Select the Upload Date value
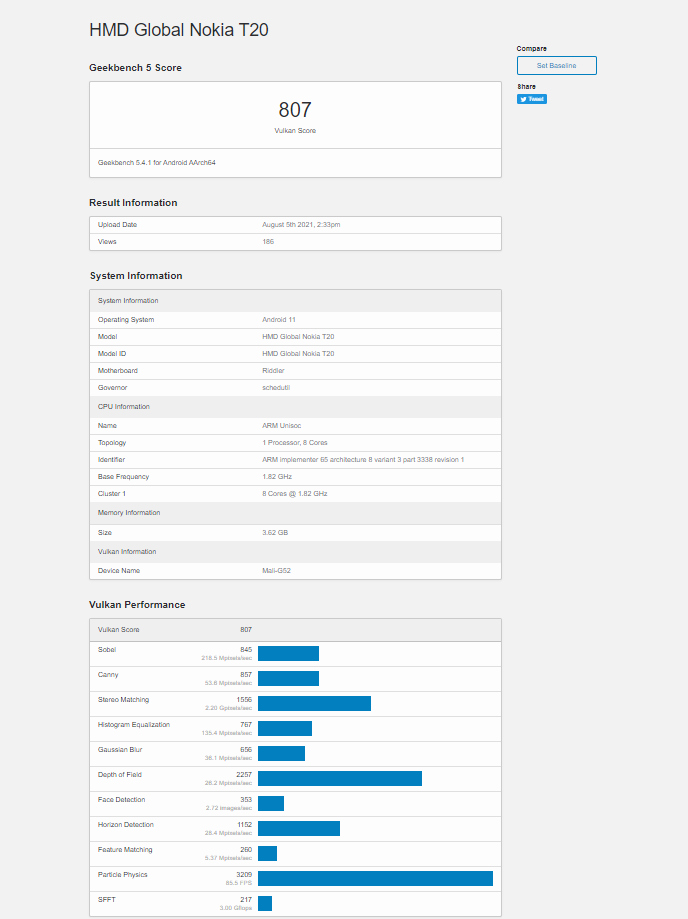This screenshot has height=919, width=688. tap(301, 225)
